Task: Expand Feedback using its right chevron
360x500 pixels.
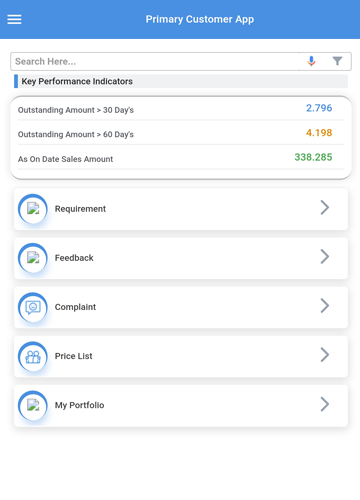Action: (x=325, y=256)
